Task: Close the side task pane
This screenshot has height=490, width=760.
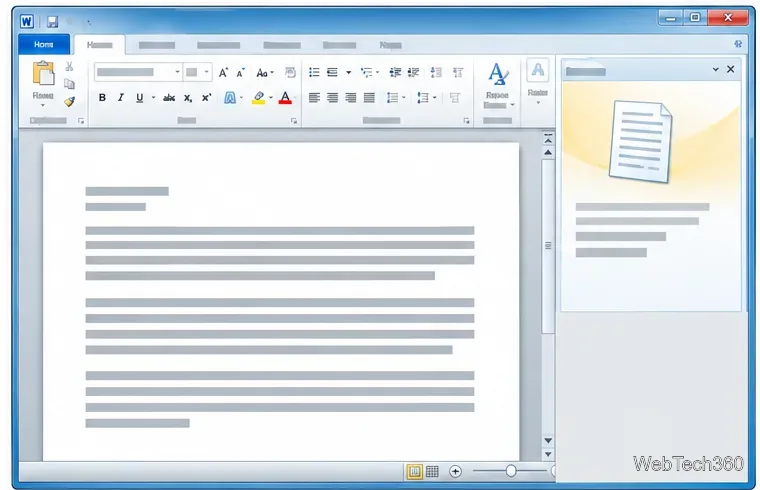Action: pyautogui.click(x=730, y=69)
